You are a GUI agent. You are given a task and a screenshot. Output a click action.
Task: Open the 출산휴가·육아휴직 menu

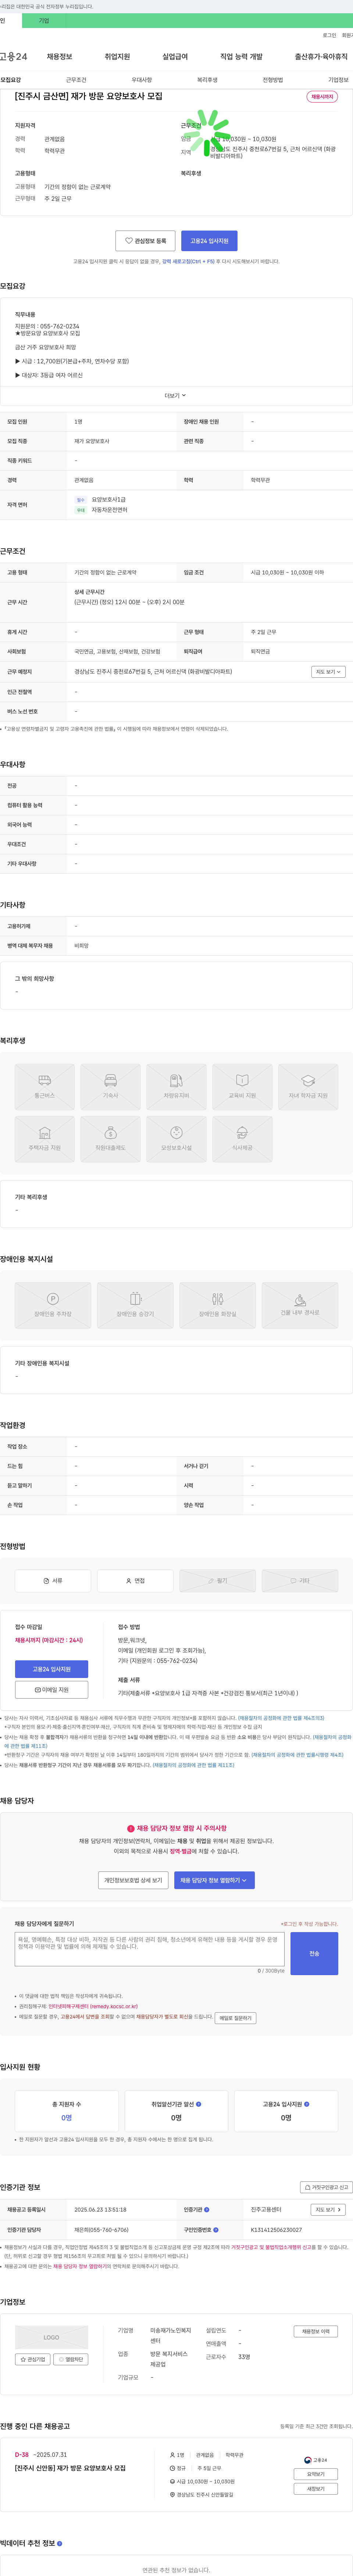pyautogui.click(x=321, y=57)
